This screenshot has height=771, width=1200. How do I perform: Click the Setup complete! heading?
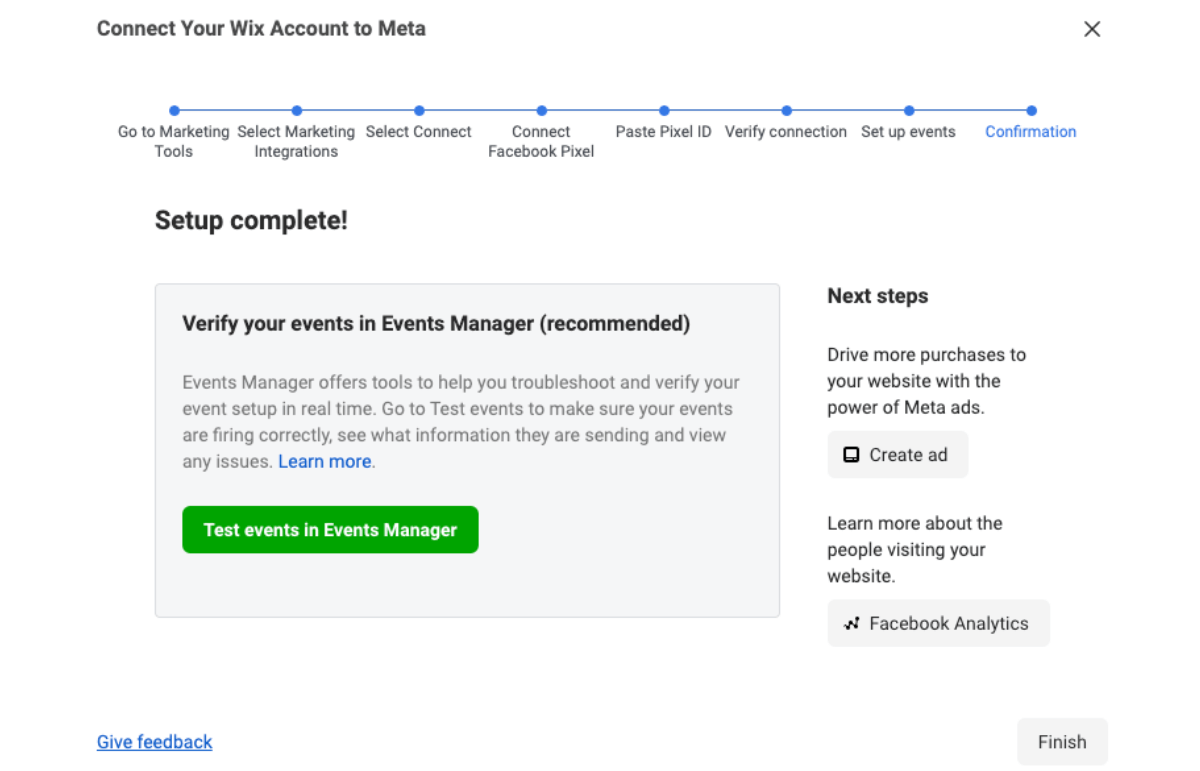[251, 220]
